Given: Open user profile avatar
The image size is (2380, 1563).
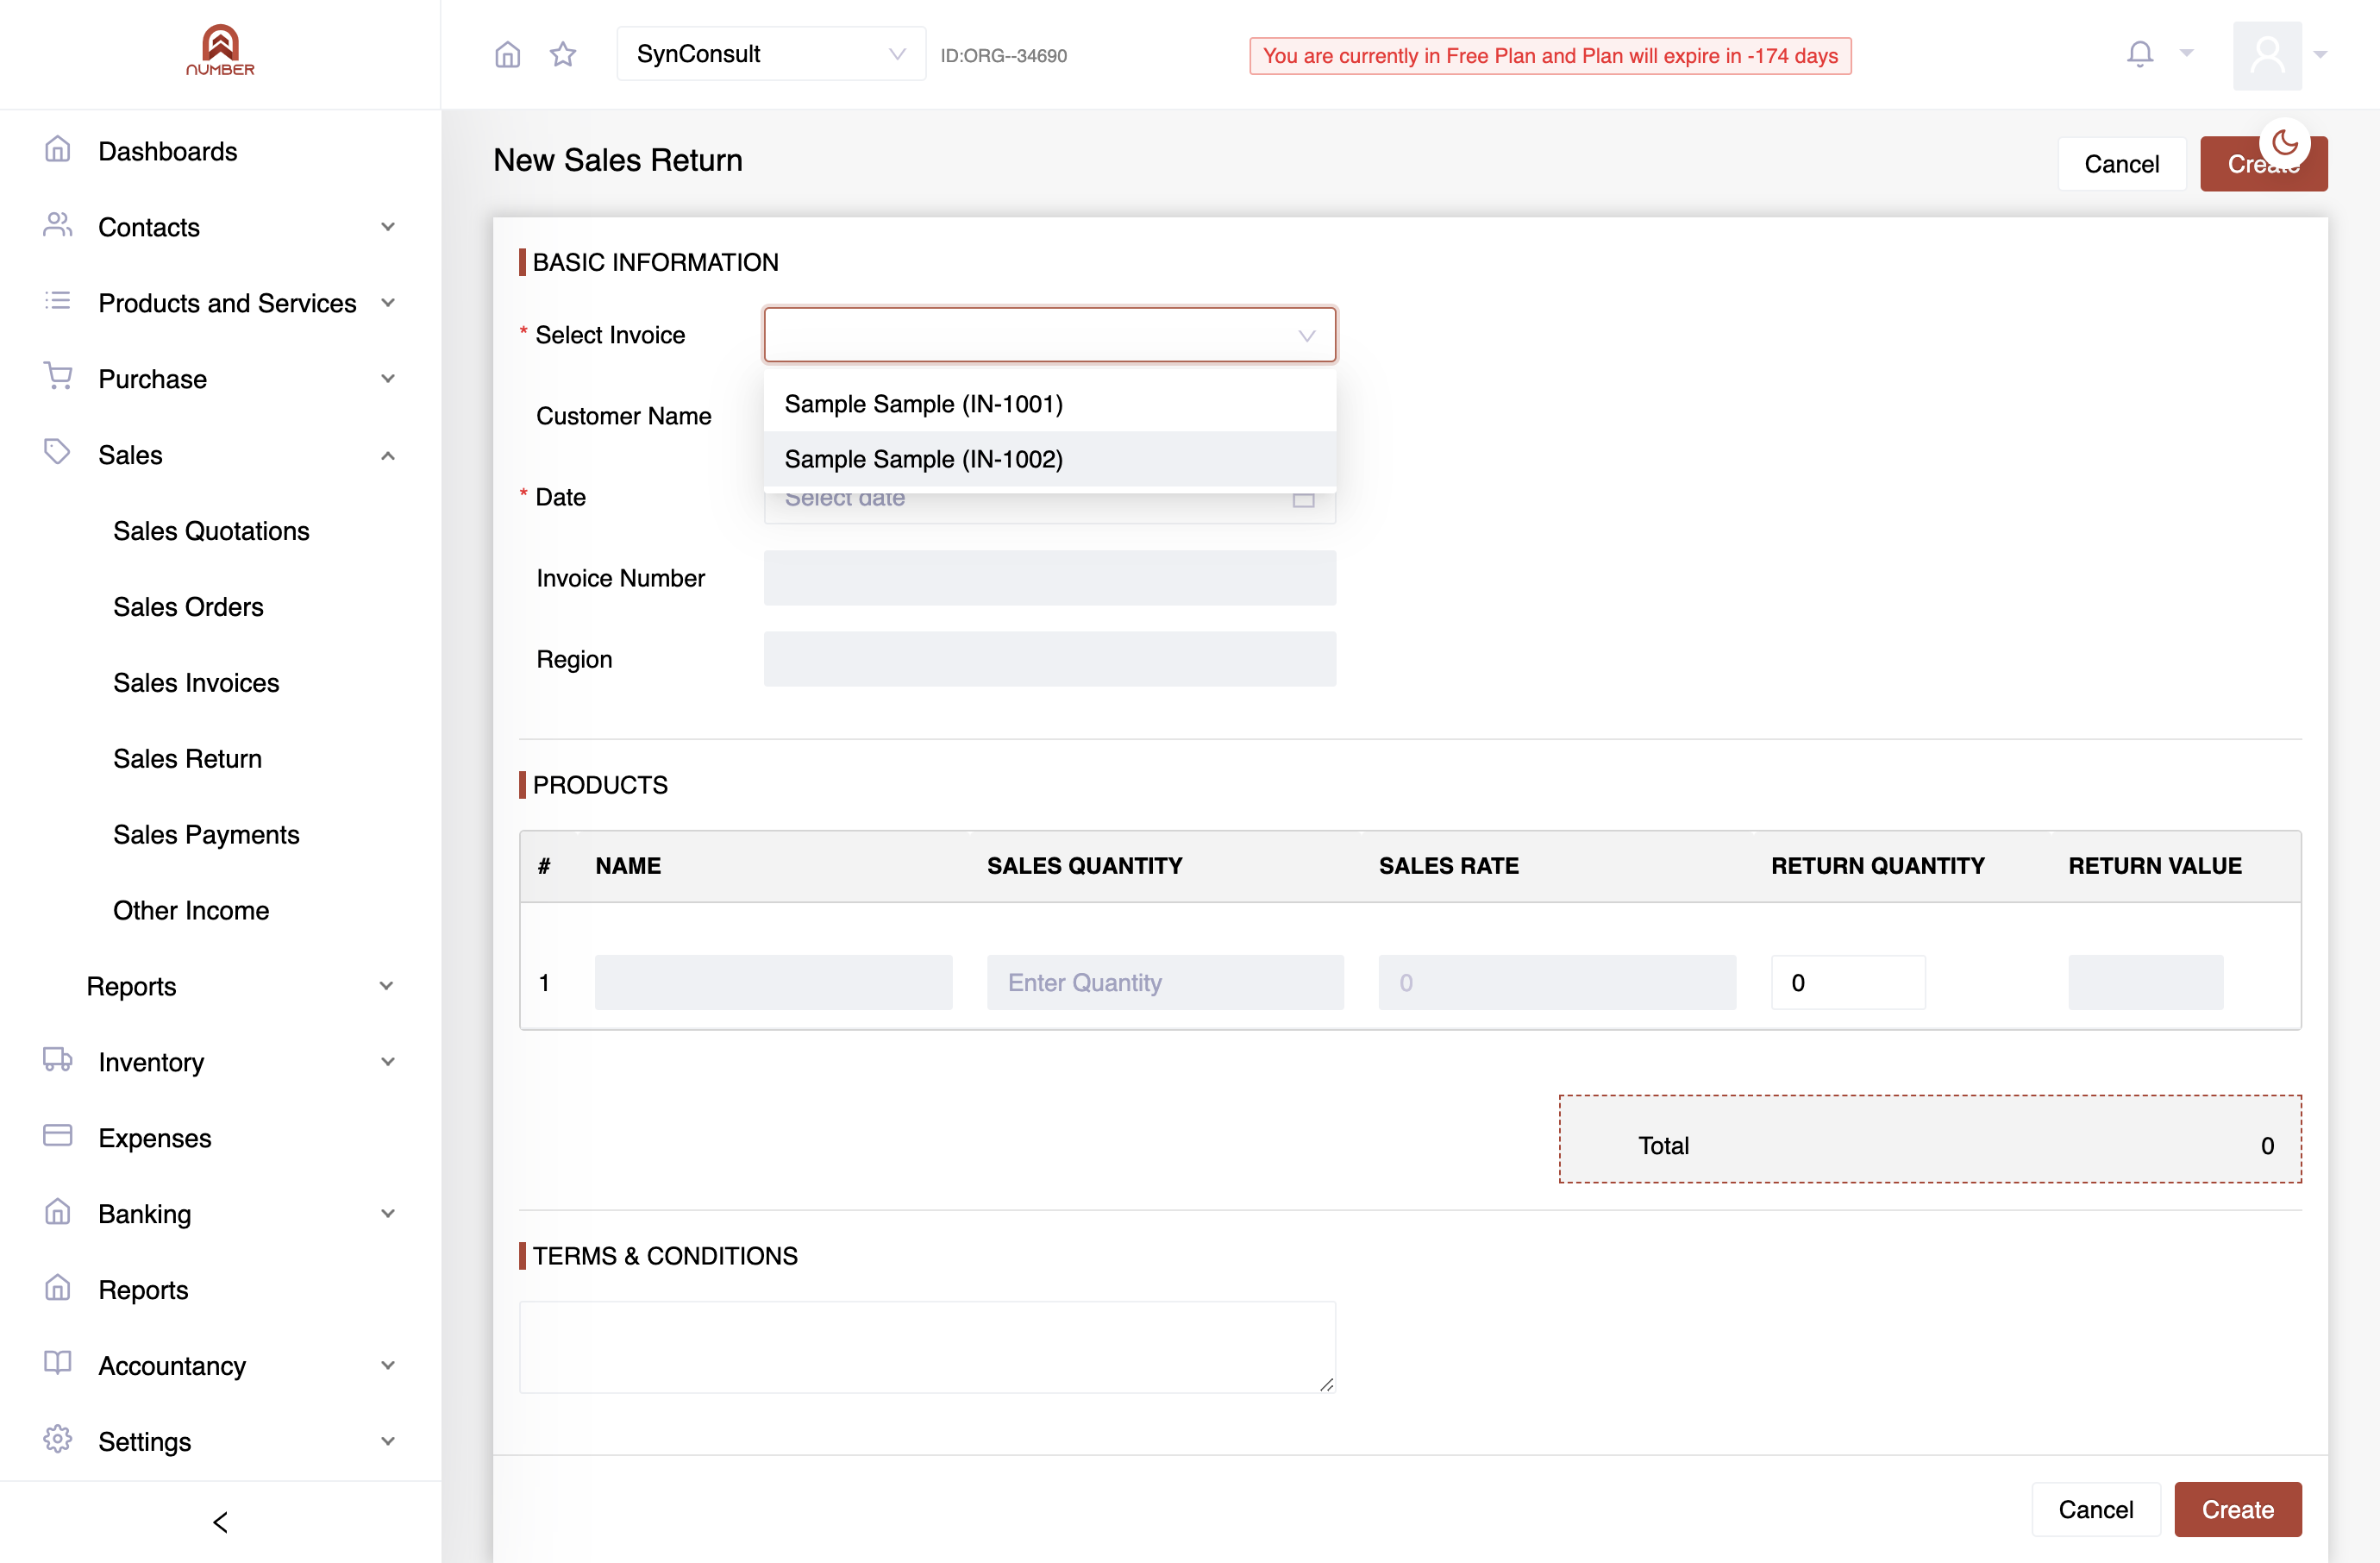Looking at the screenshot, I should pyautogui.click(x=2267, y=55).
